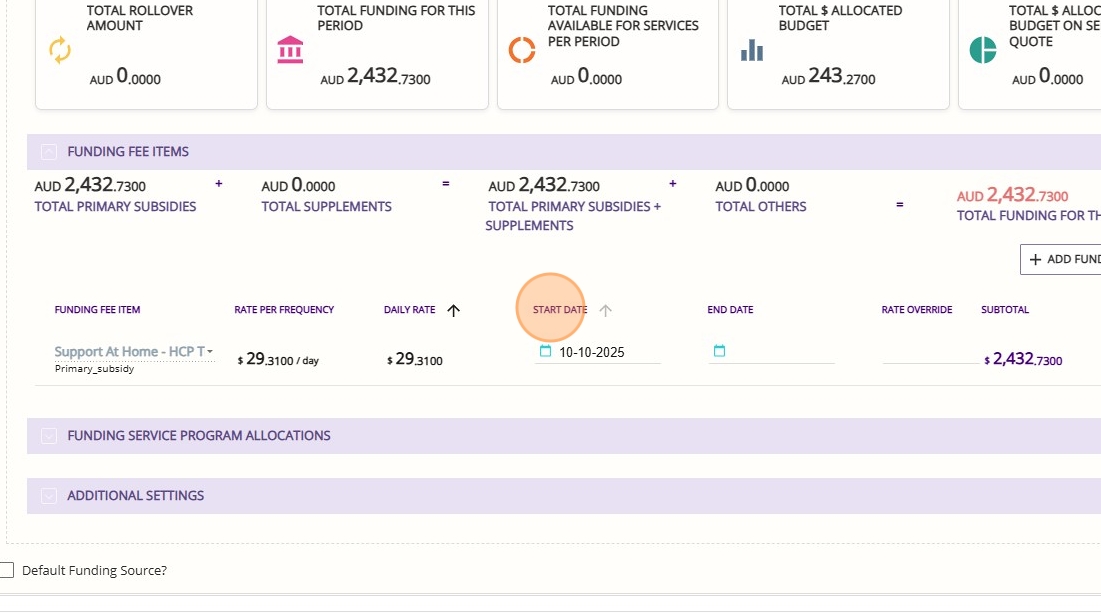The height and width of the screenshot is (615, 1101).
Task: Open the End Date calendar picker
Action: tap(719, 351)
